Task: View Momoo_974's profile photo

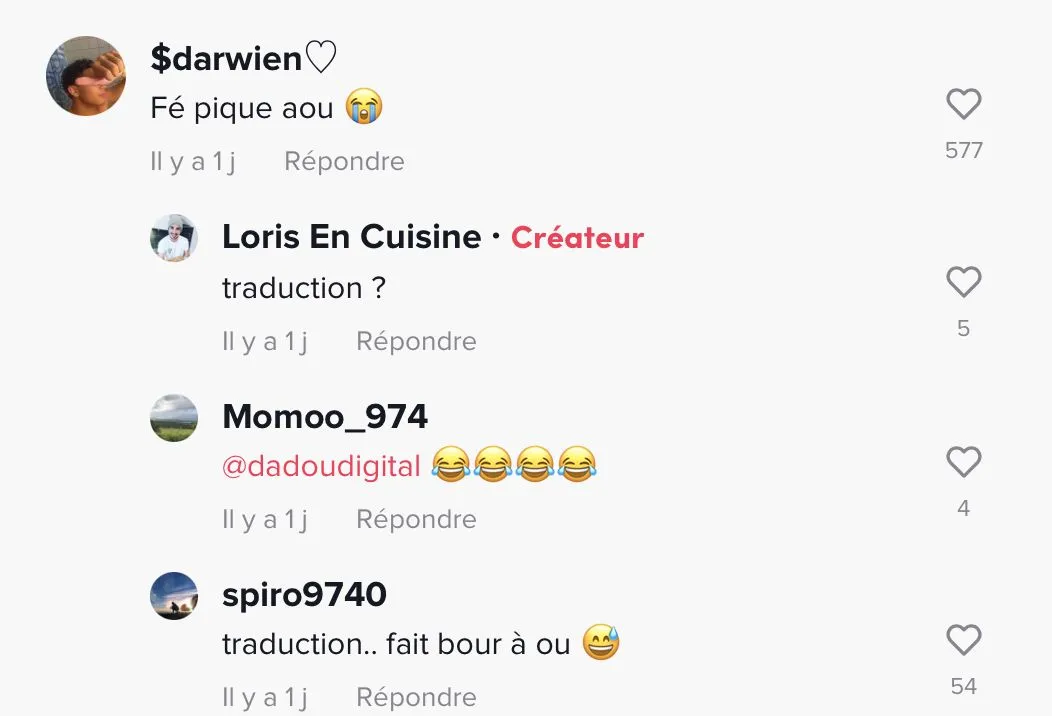Action: [174, 417]
